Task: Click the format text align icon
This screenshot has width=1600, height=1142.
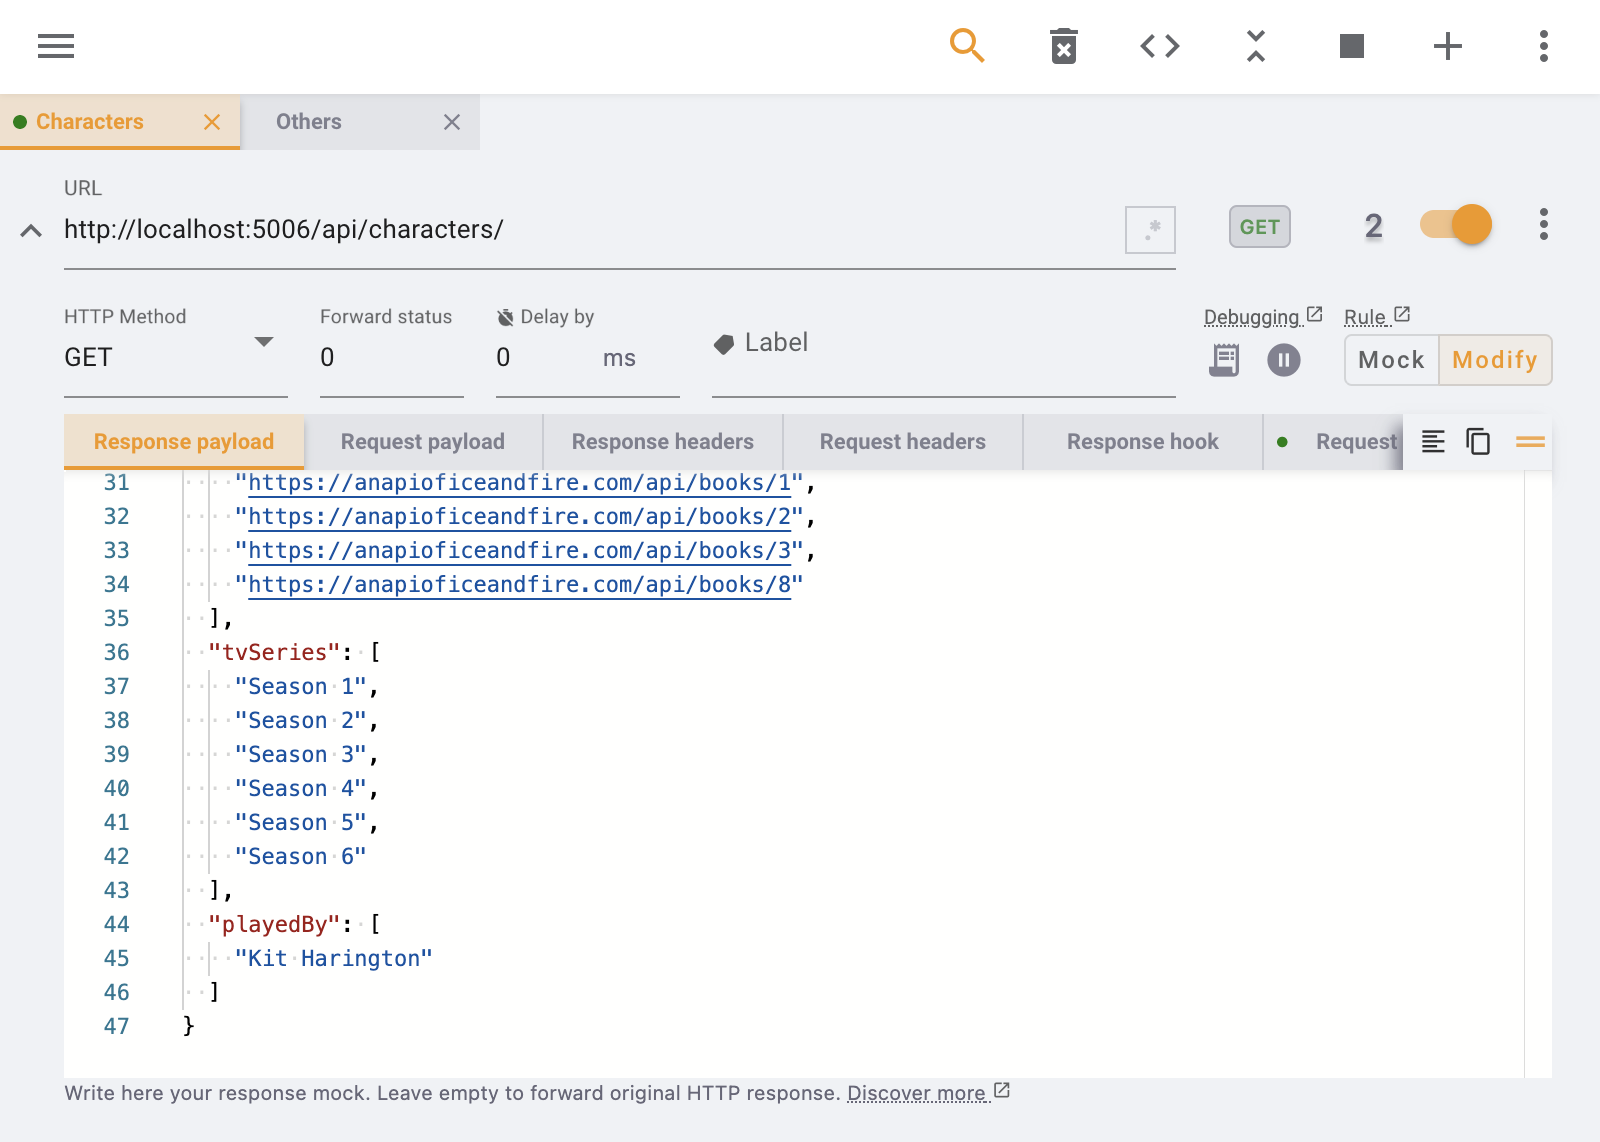Action: coord(1433,441)
